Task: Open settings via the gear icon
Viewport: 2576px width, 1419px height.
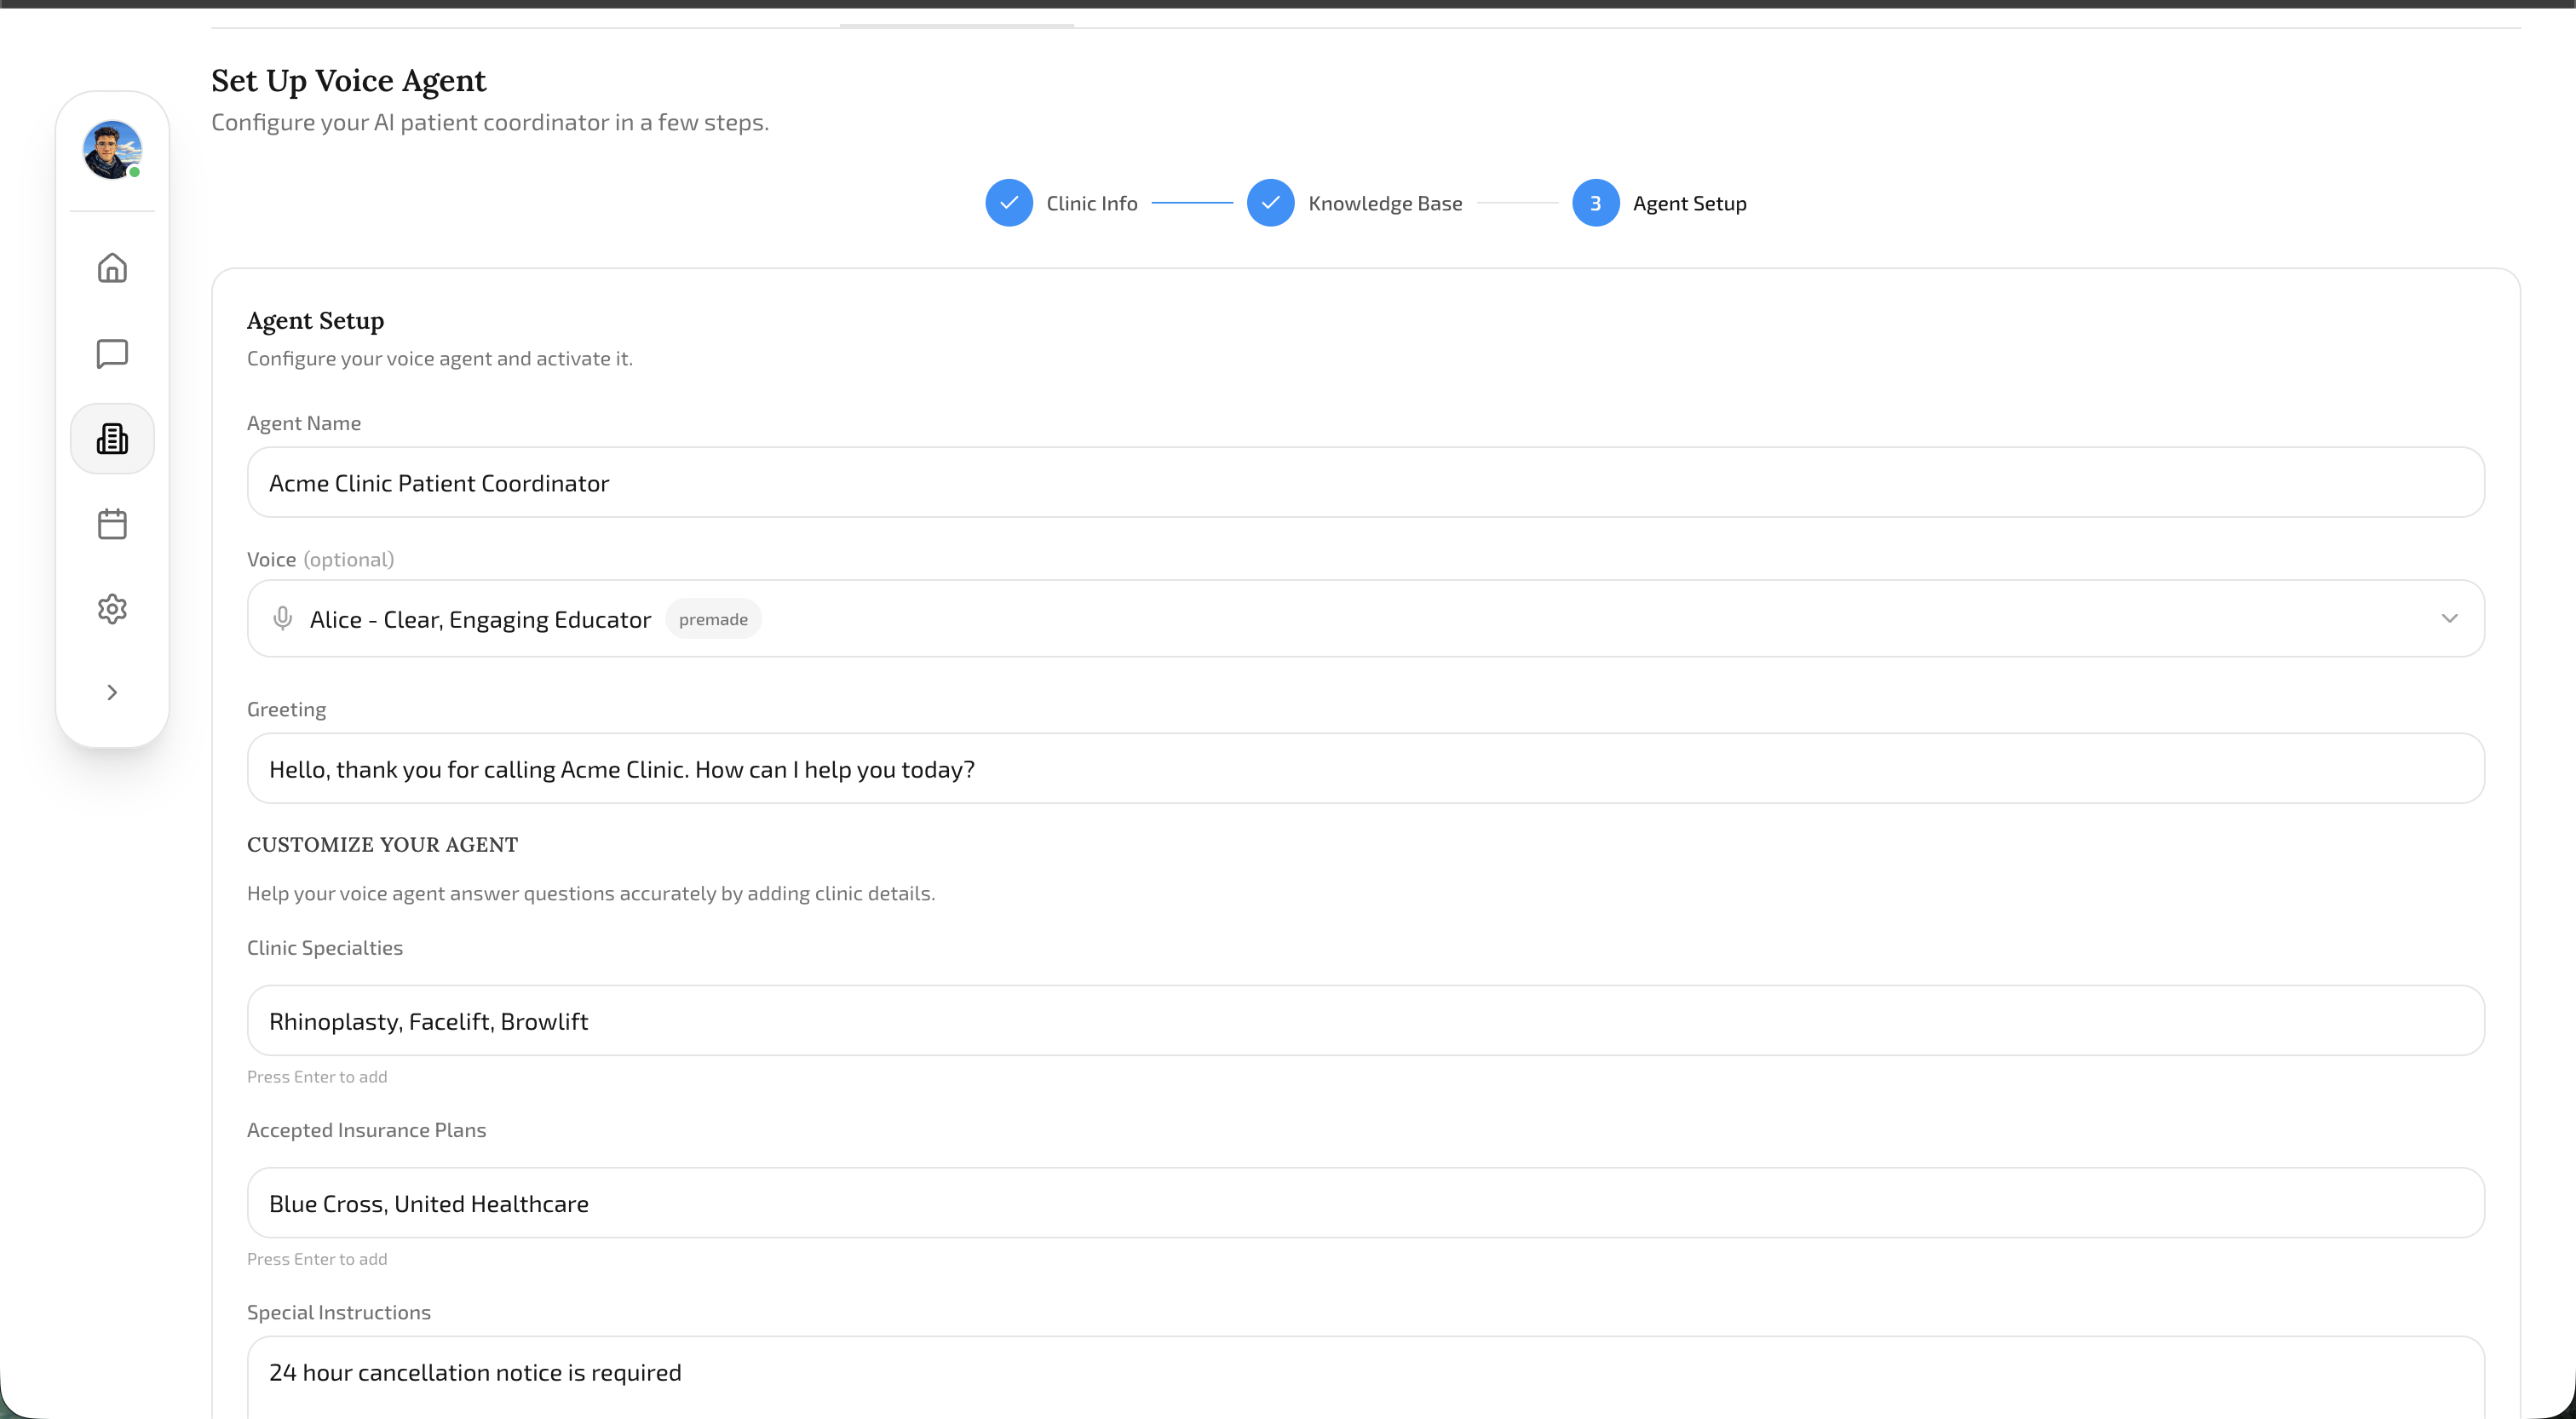Action: (x=112, y=609)
